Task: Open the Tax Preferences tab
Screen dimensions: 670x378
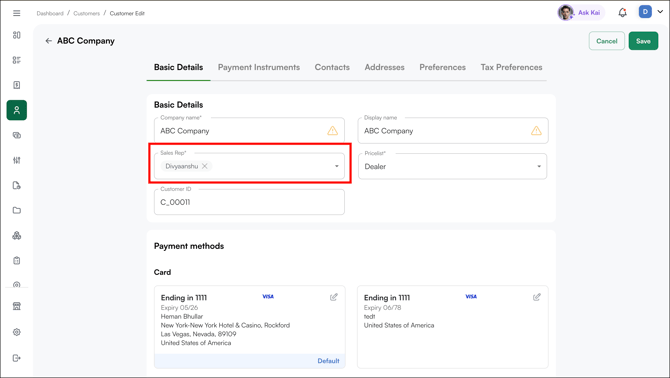Action: (511, 67)
